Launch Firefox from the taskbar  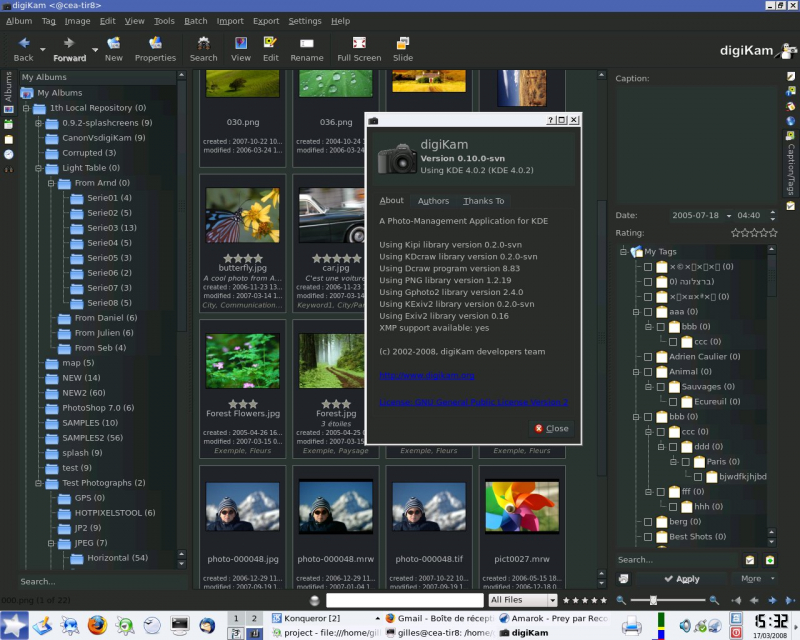[97, 626]
